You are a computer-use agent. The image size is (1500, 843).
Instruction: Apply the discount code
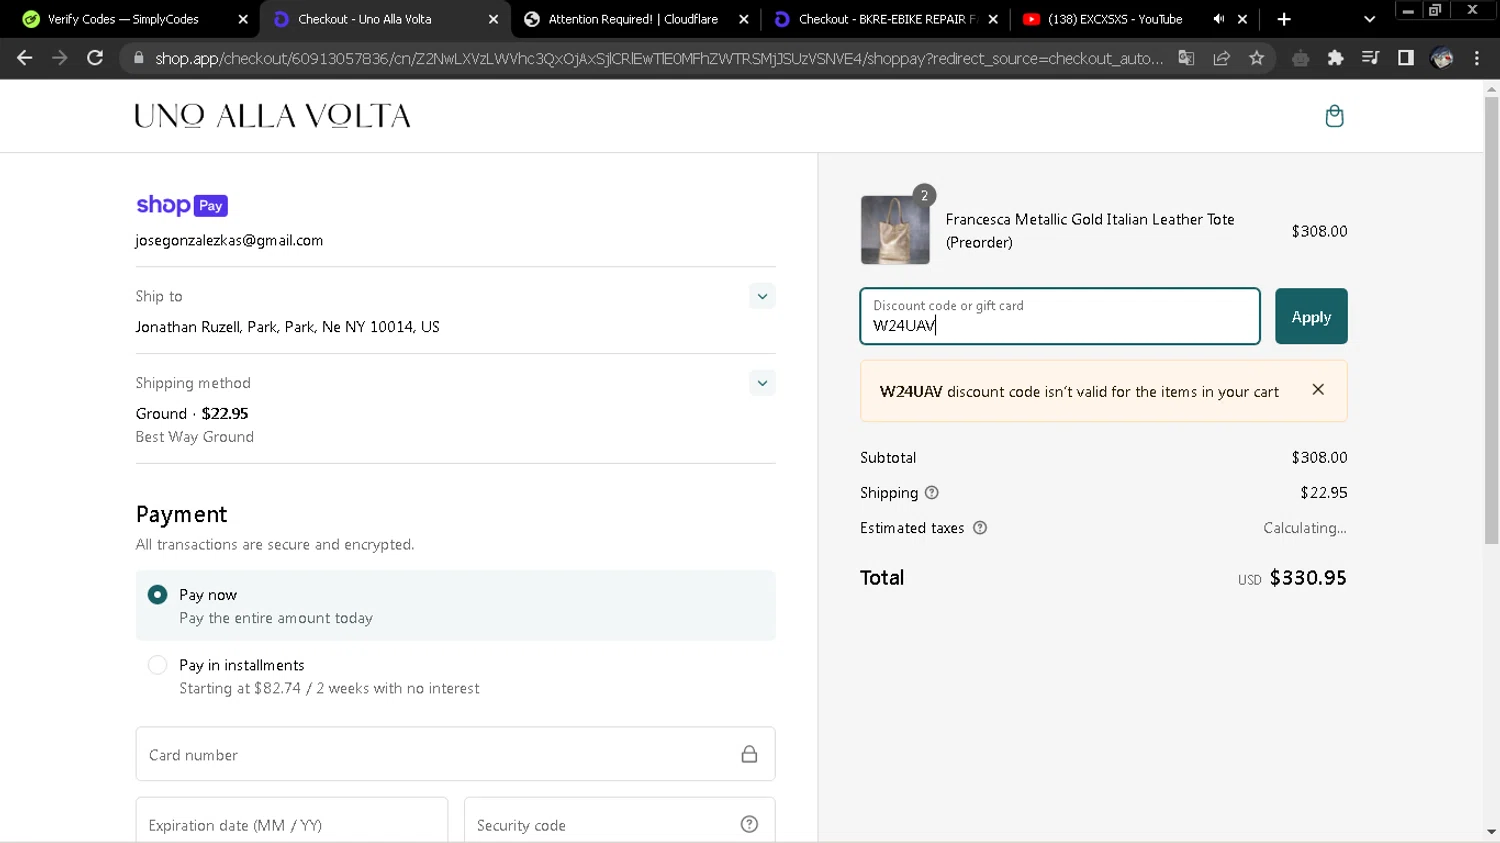1311,316
